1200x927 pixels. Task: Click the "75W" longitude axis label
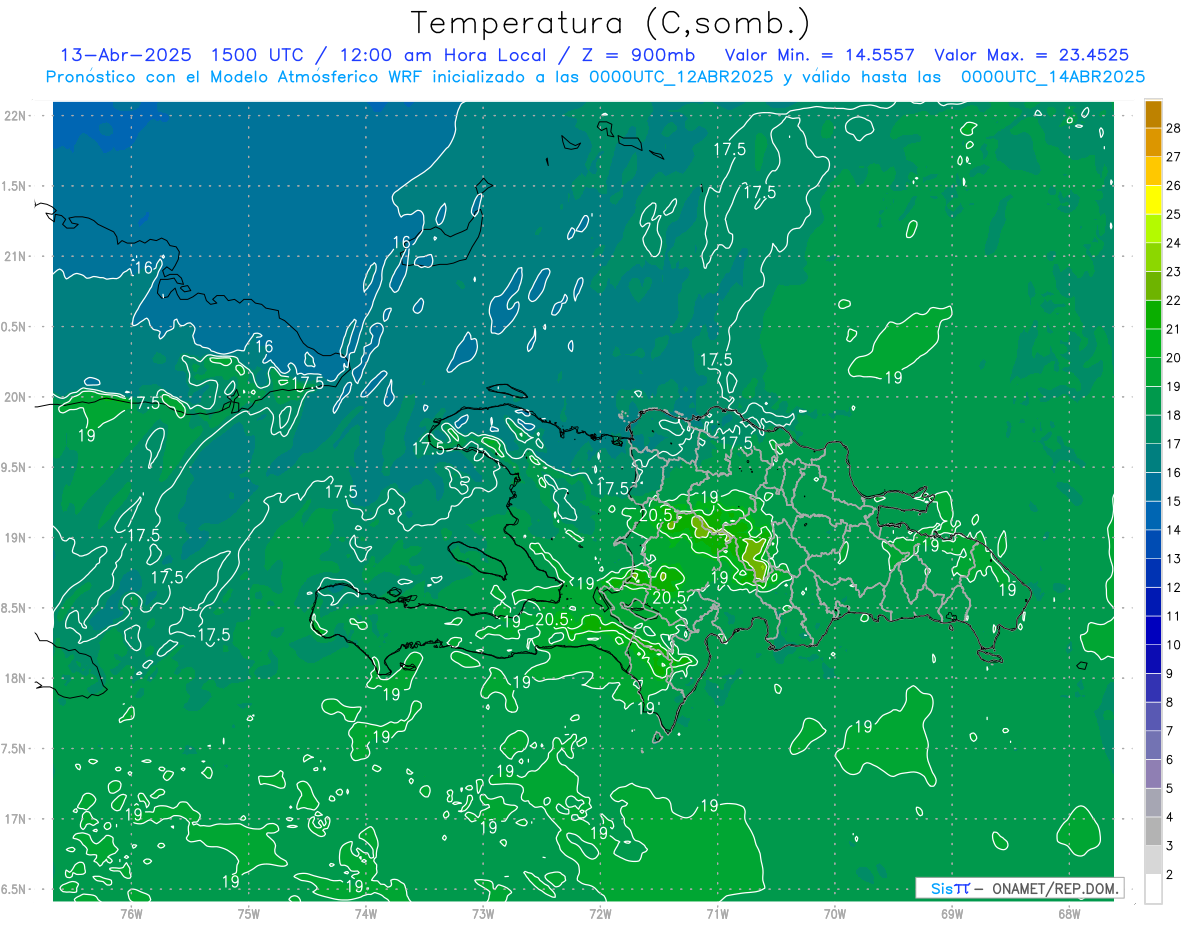point(249,913)
